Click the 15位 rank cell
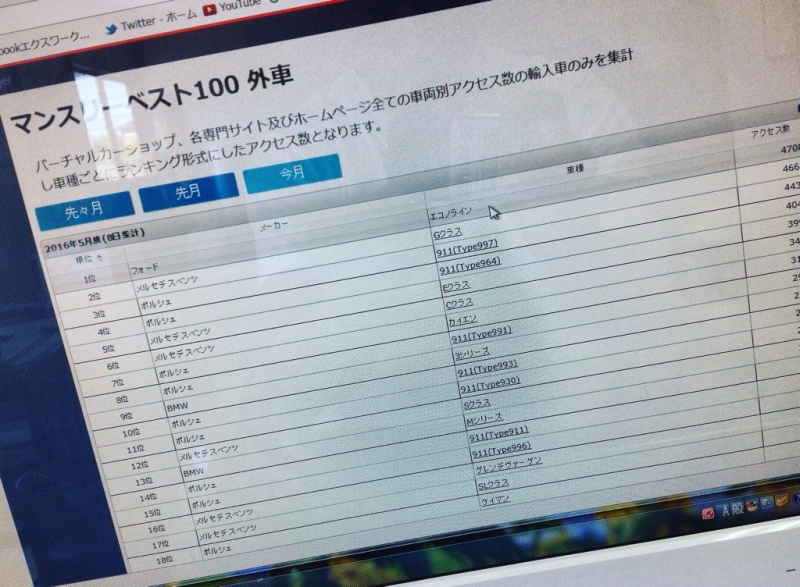The height and width of the screenshot is (587, 800). tap(152, 513)
